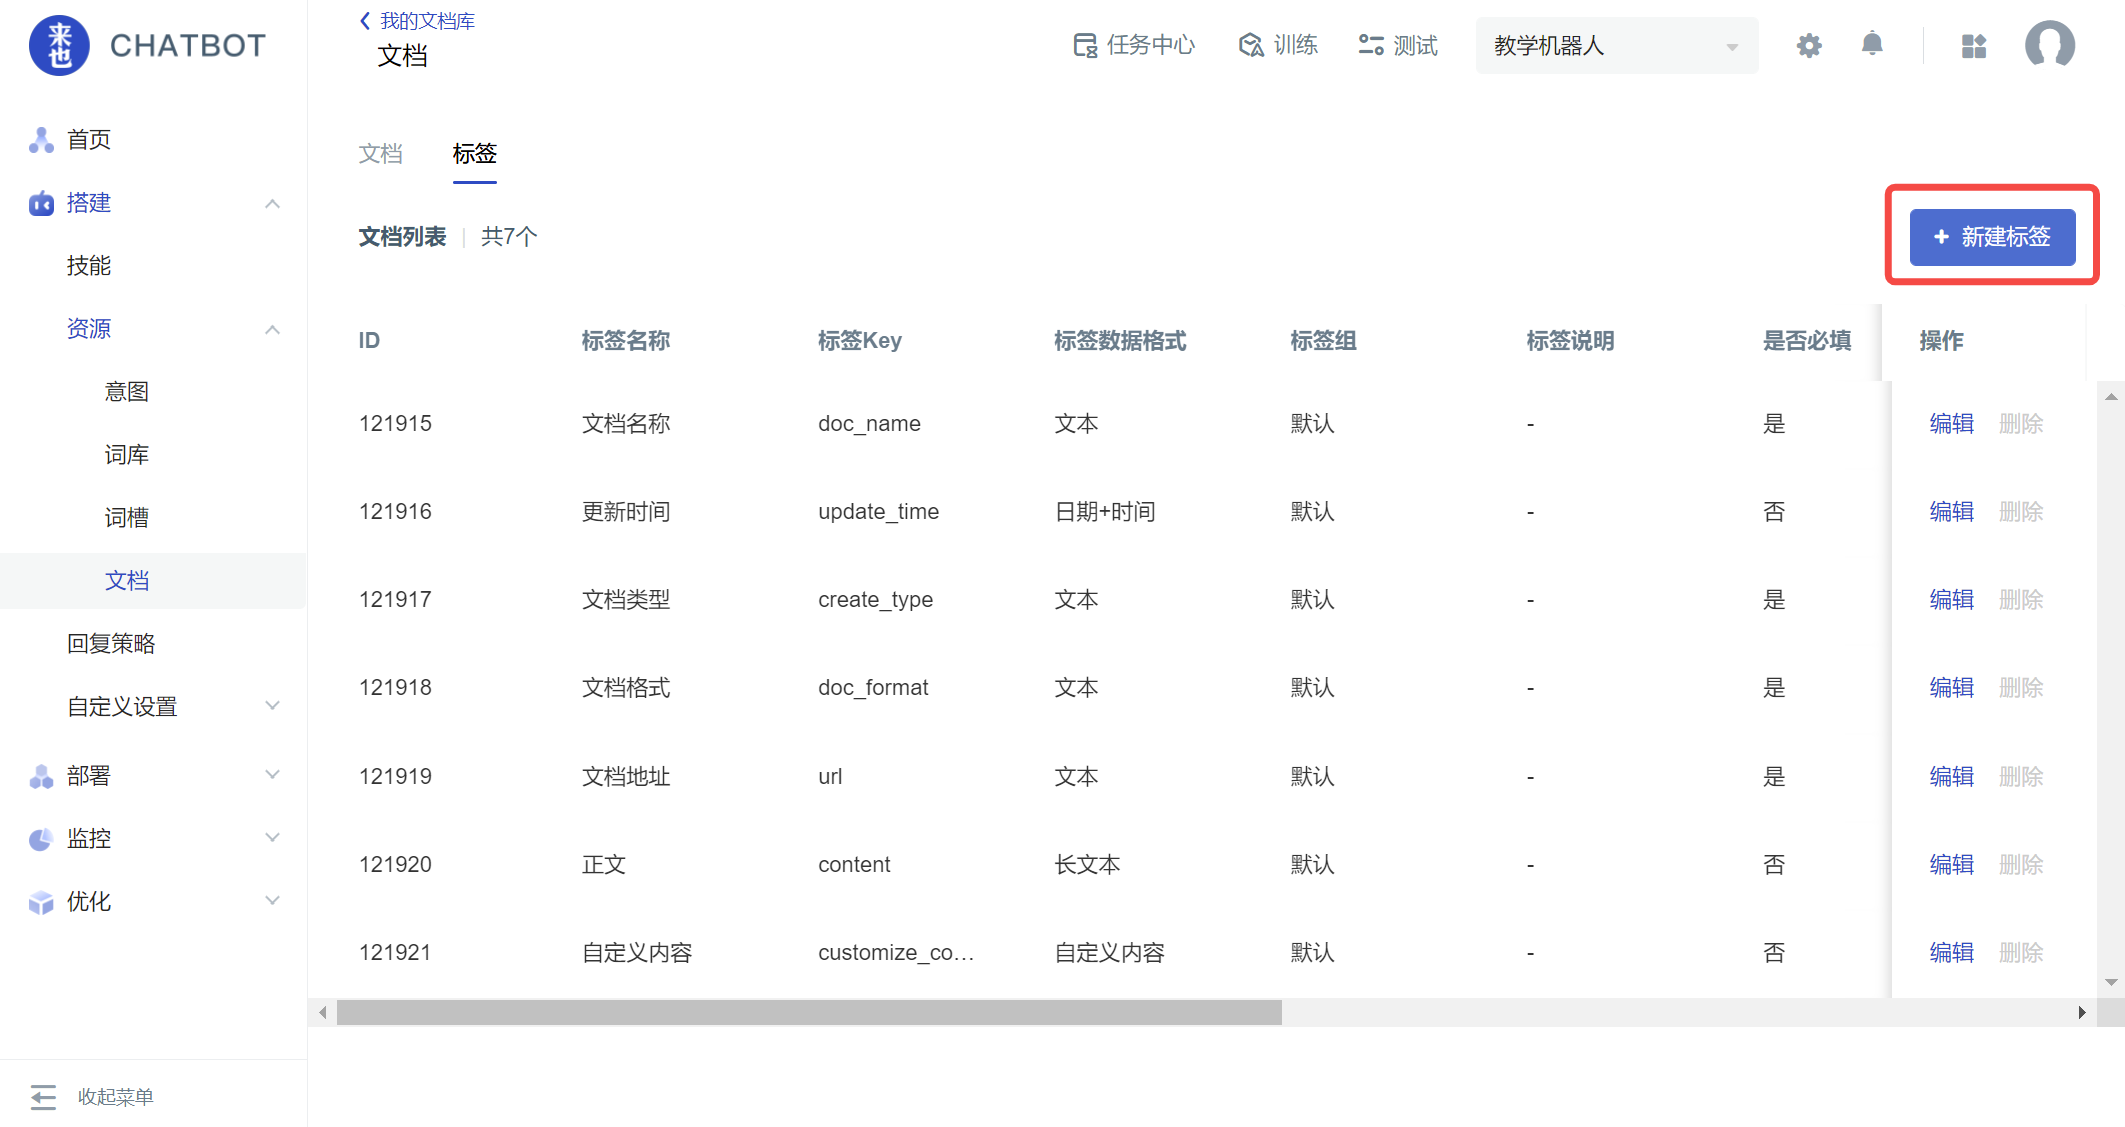Click the ID 121921 cell
Screen dimensions: 2125x1127
click(395, 953)
